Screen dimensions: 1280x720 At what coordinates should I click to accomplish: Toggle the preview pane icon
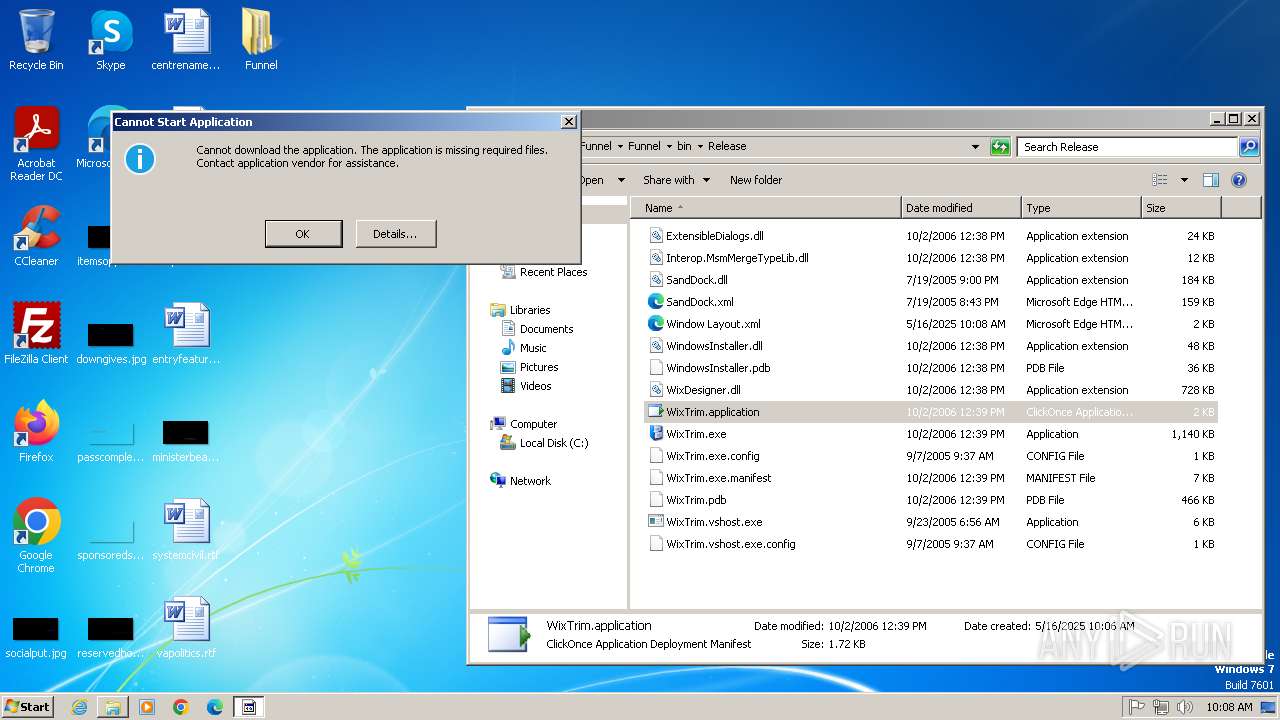click(1211, 180)
